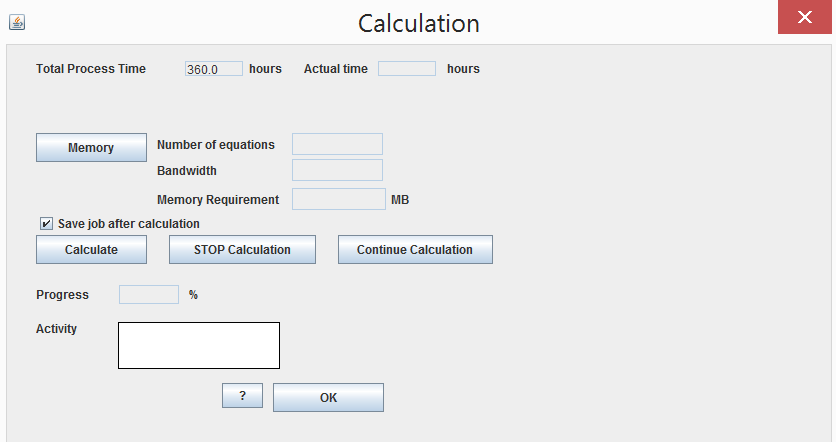The image size is (836, 442).
Task: Close the Calculation window
Action: click(805, 17)
